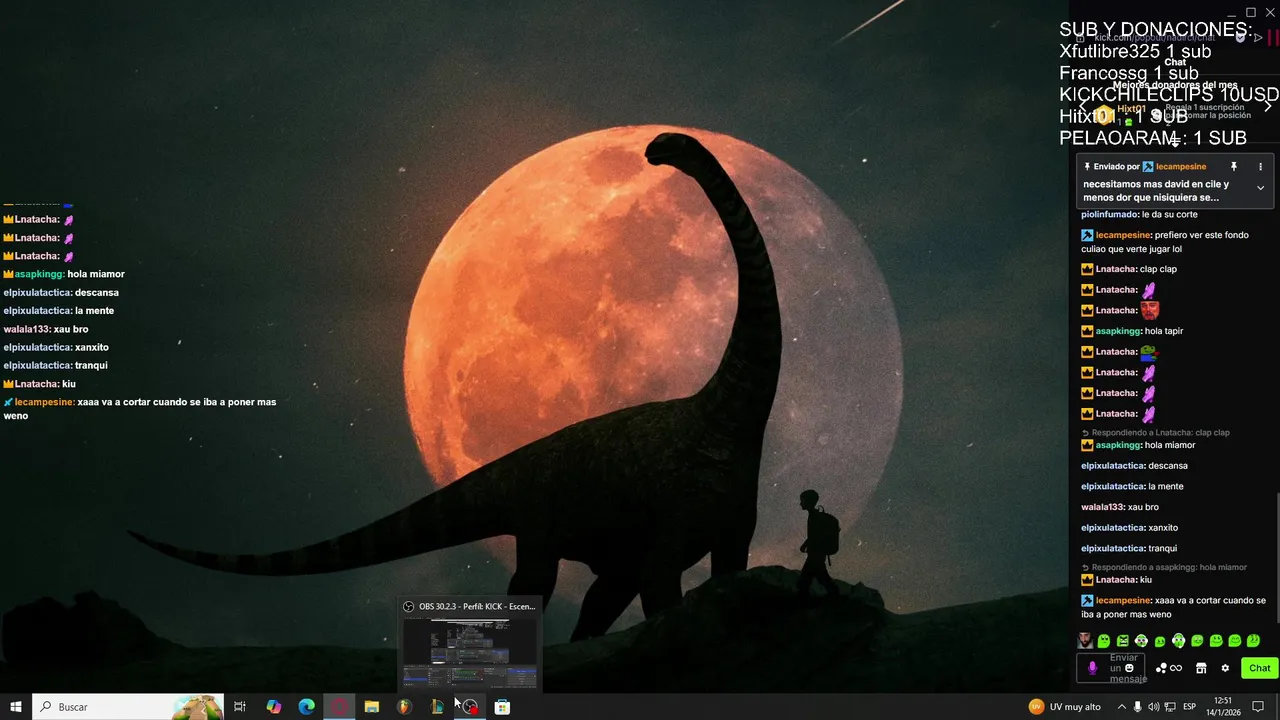
Task: Open the Kick shop storefront icon
Action: (1201, 668)
